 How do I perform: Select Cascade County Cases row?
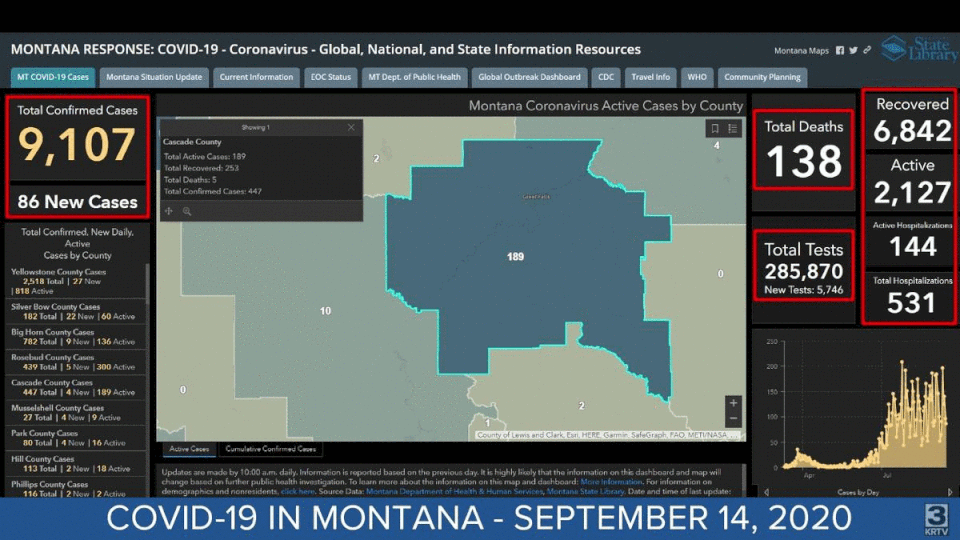tap(75, 387)
